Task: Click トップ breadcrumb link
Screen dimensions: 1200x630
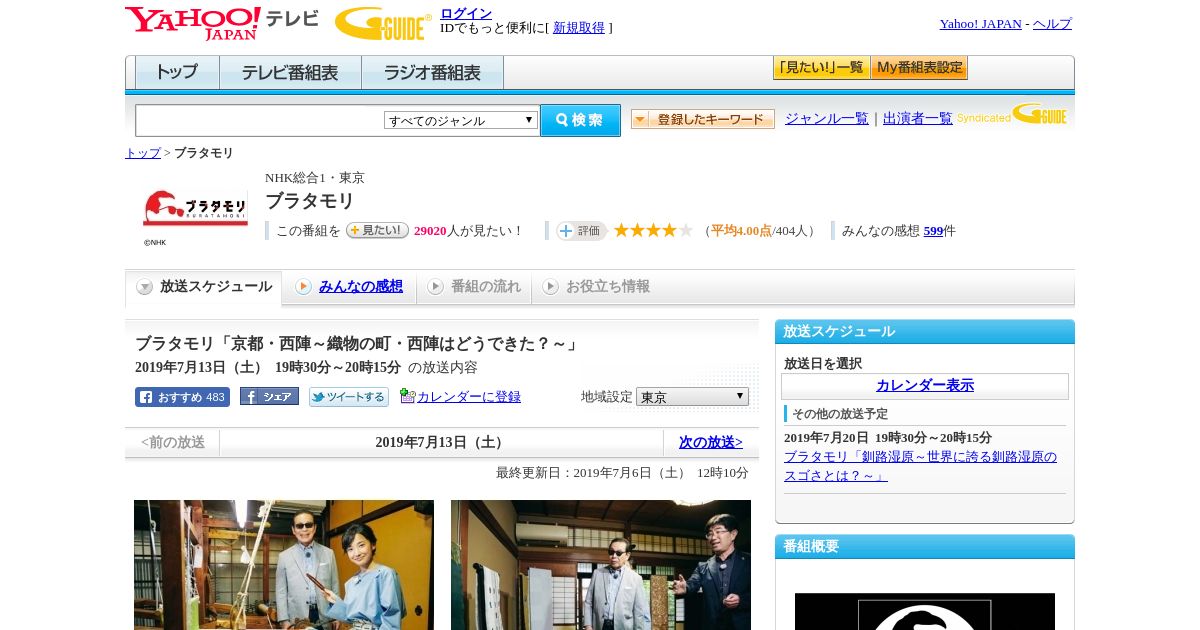Action: click(x=142, y=153)
